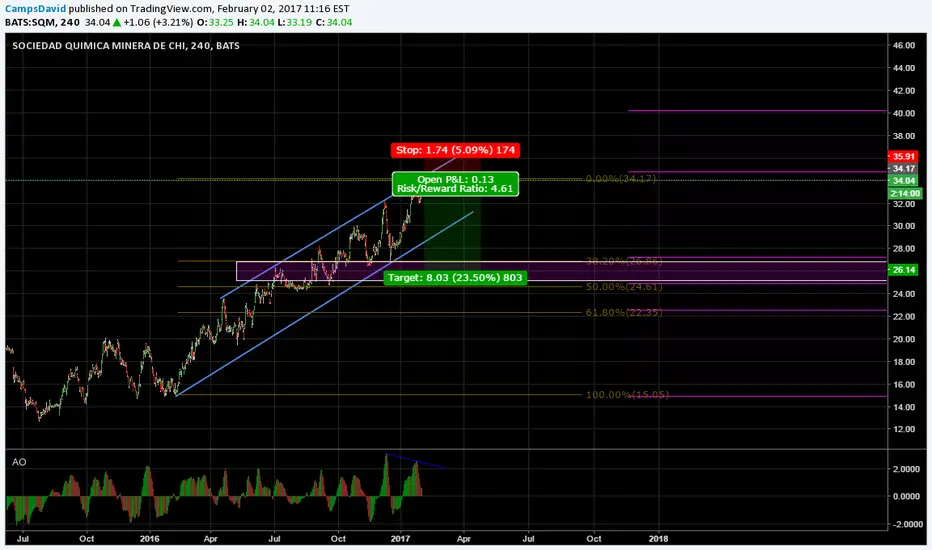Select the red Stop: 1.74 (5.09%) label

[455, 150]
